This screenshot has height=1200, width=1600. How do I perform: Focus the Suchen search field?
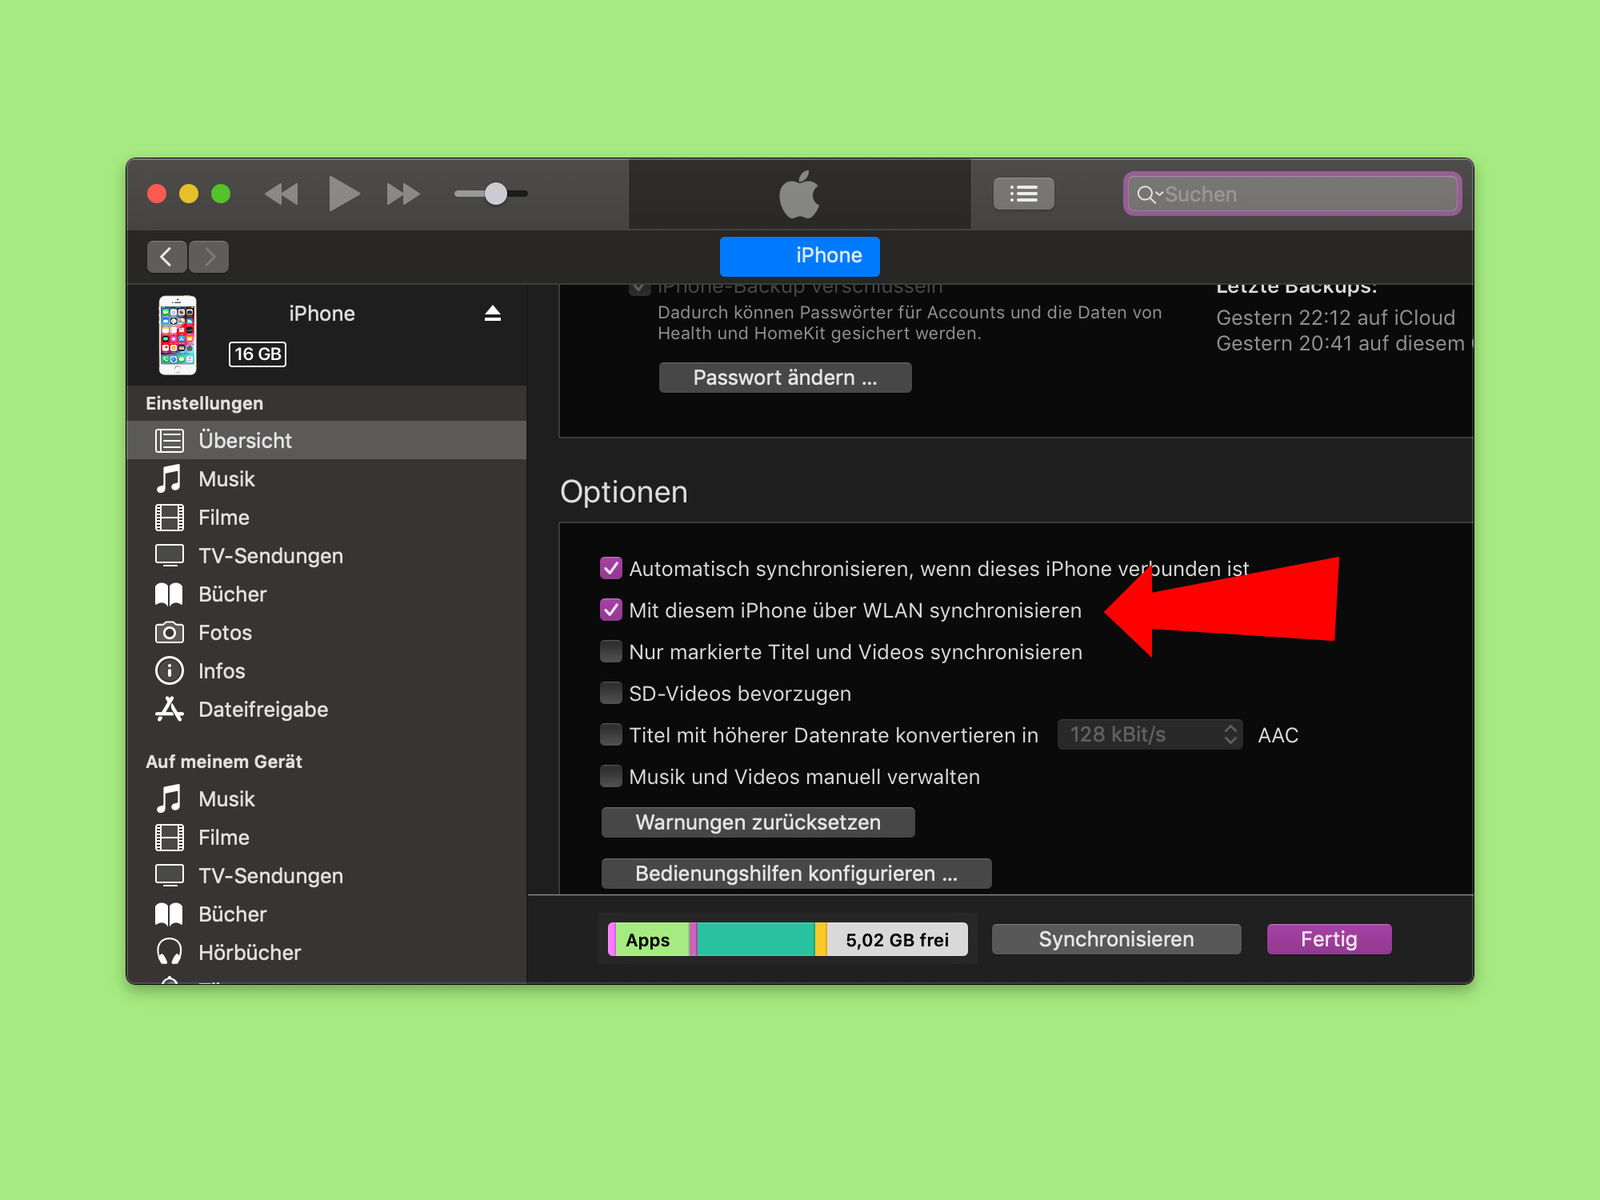pos(1292,194)
